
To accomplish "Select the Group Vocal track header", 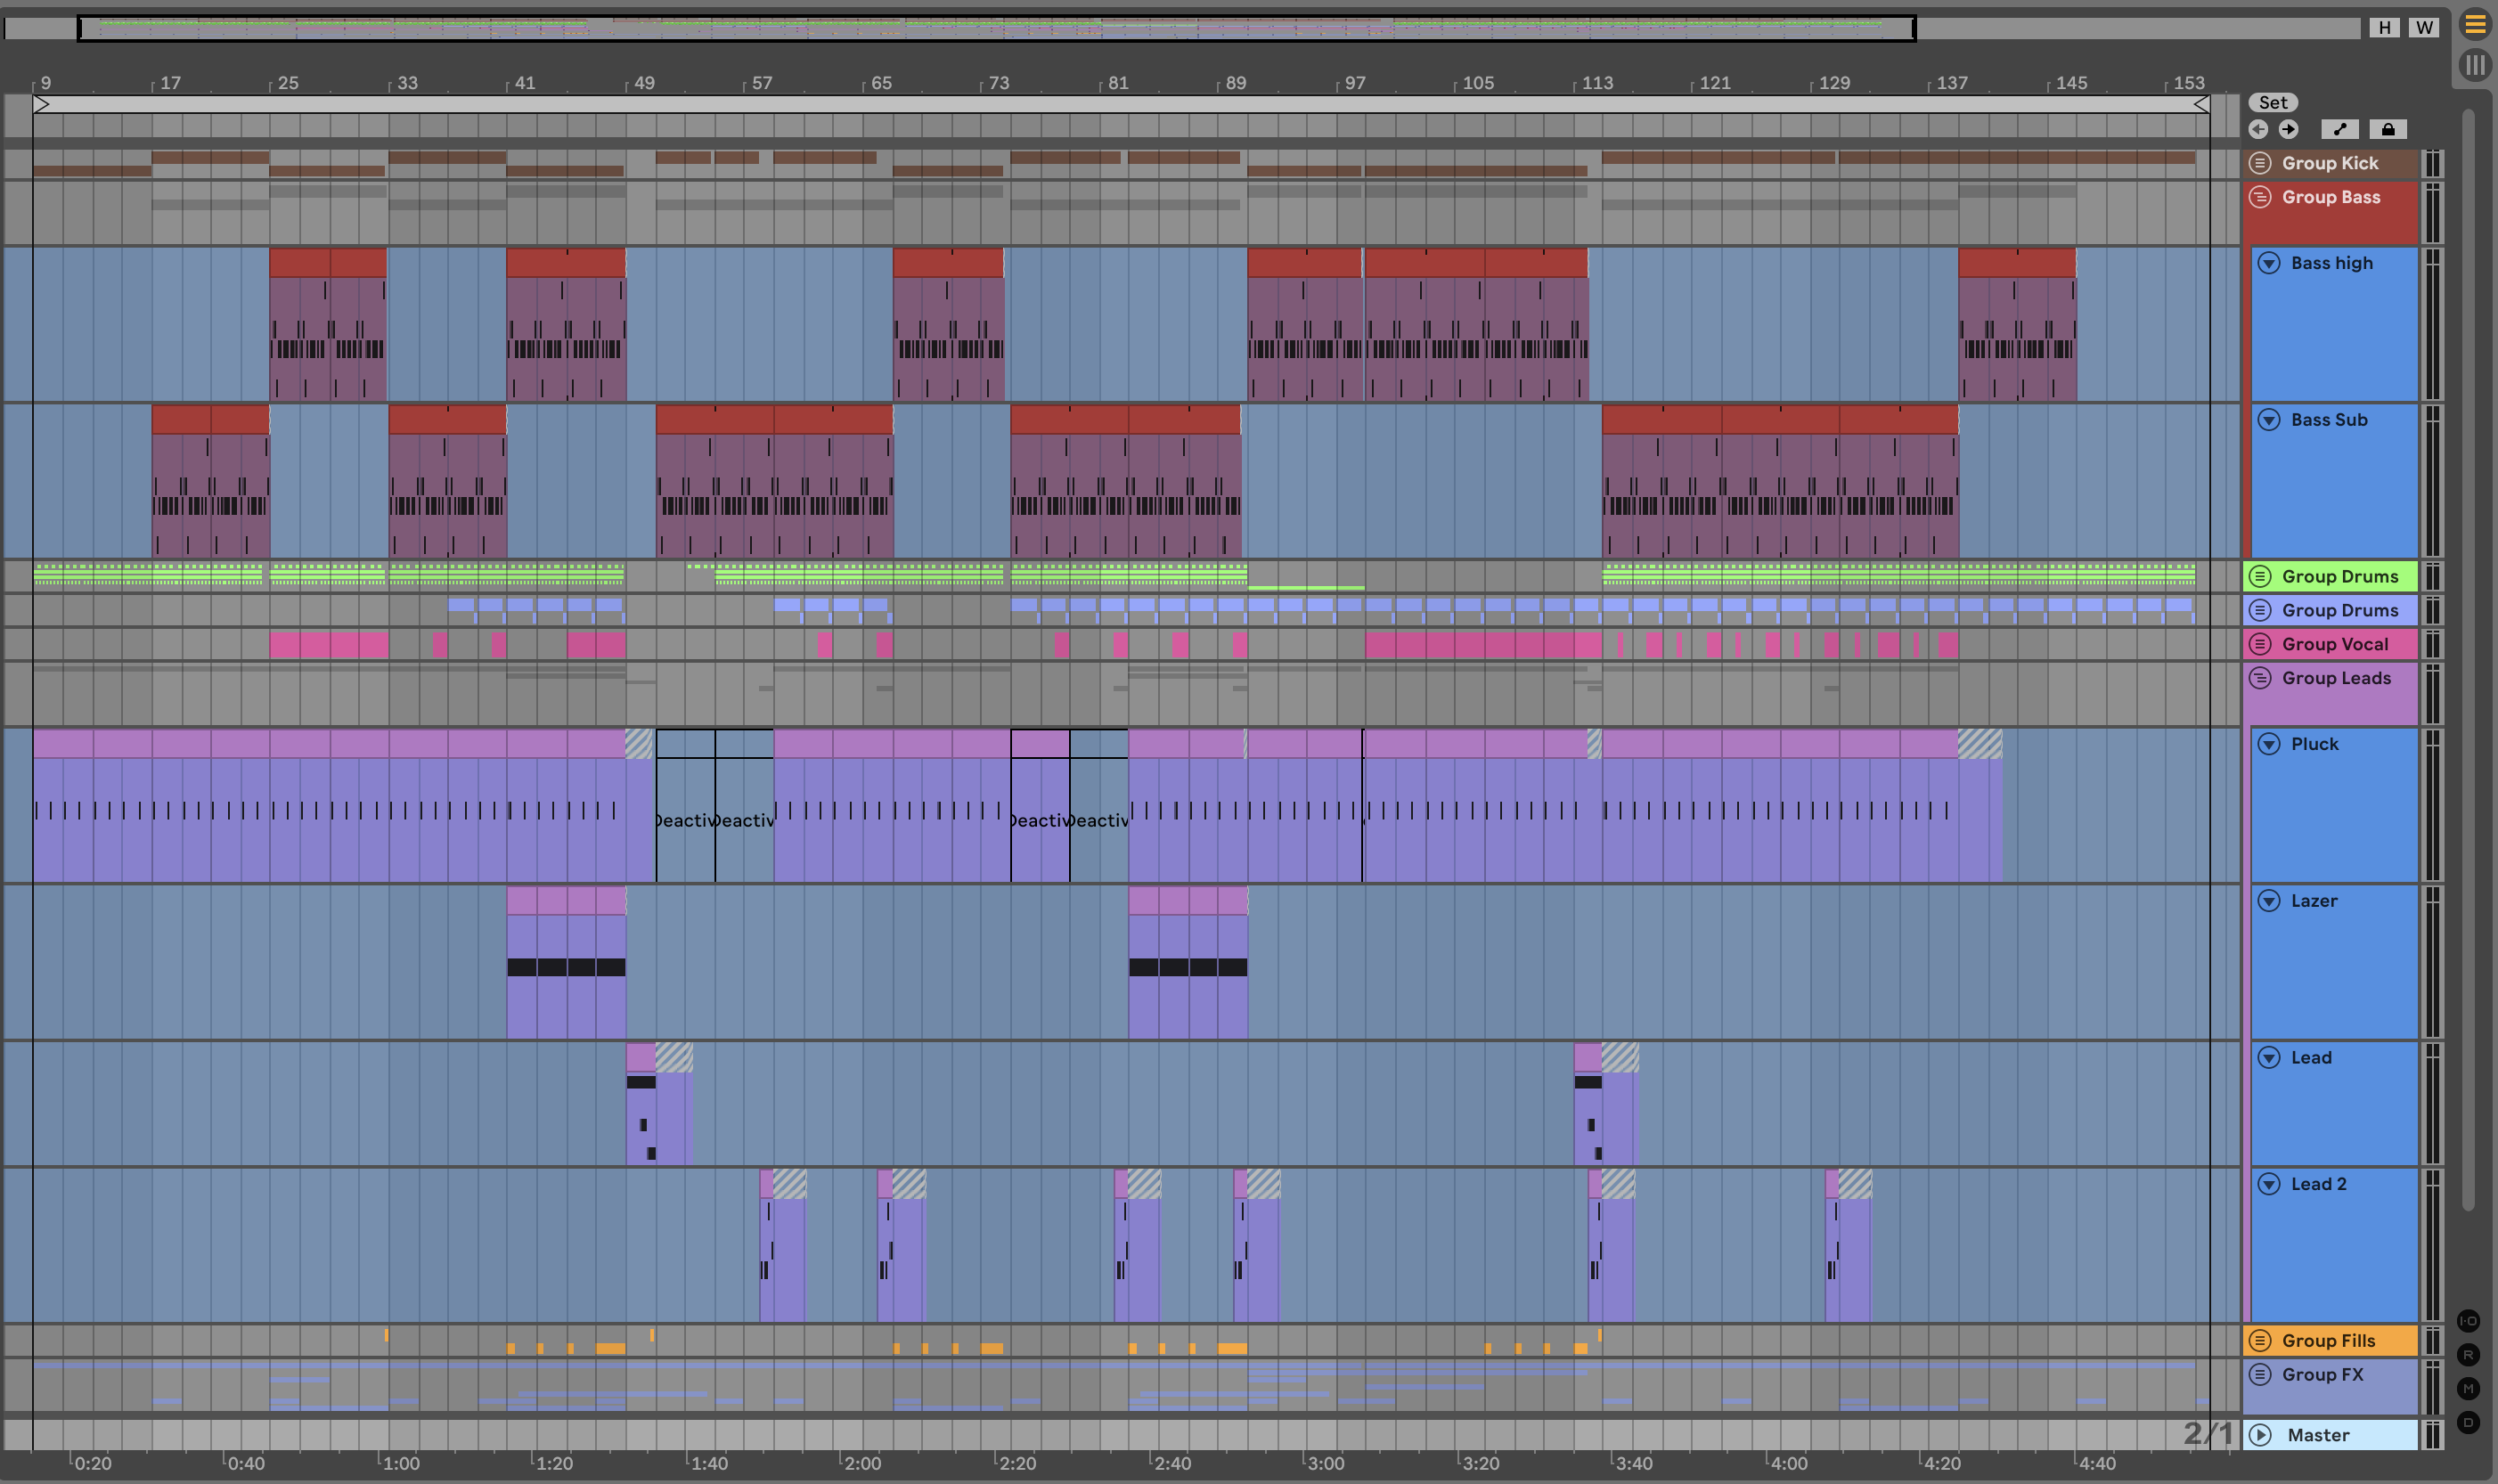I will pyautogui.click(x=2335, y=644).
